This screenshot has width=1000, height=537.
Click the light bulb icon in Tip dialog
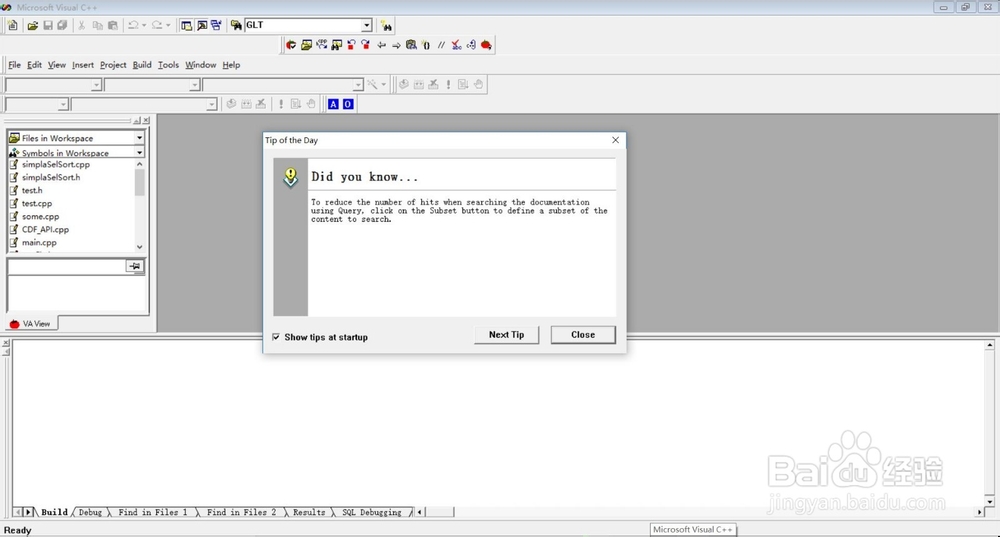(x=290, y=177)
